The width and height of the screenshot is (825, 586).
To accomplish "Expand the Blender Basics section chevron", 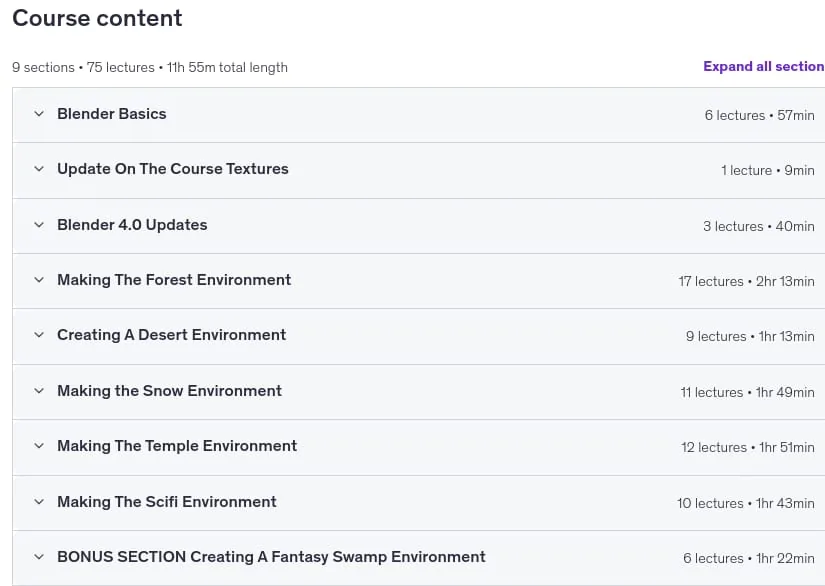I will (39, 114).
